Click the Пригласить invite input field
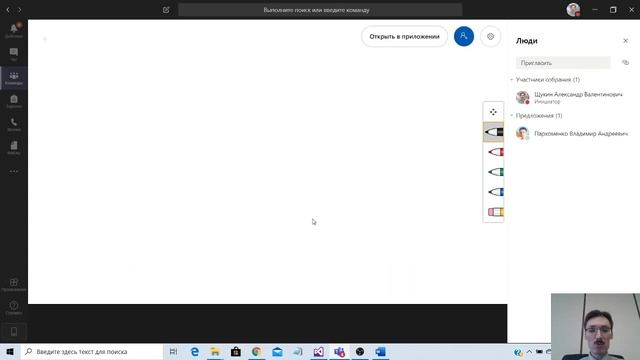This screenshot has height=360, width=640. coord(563,63)
